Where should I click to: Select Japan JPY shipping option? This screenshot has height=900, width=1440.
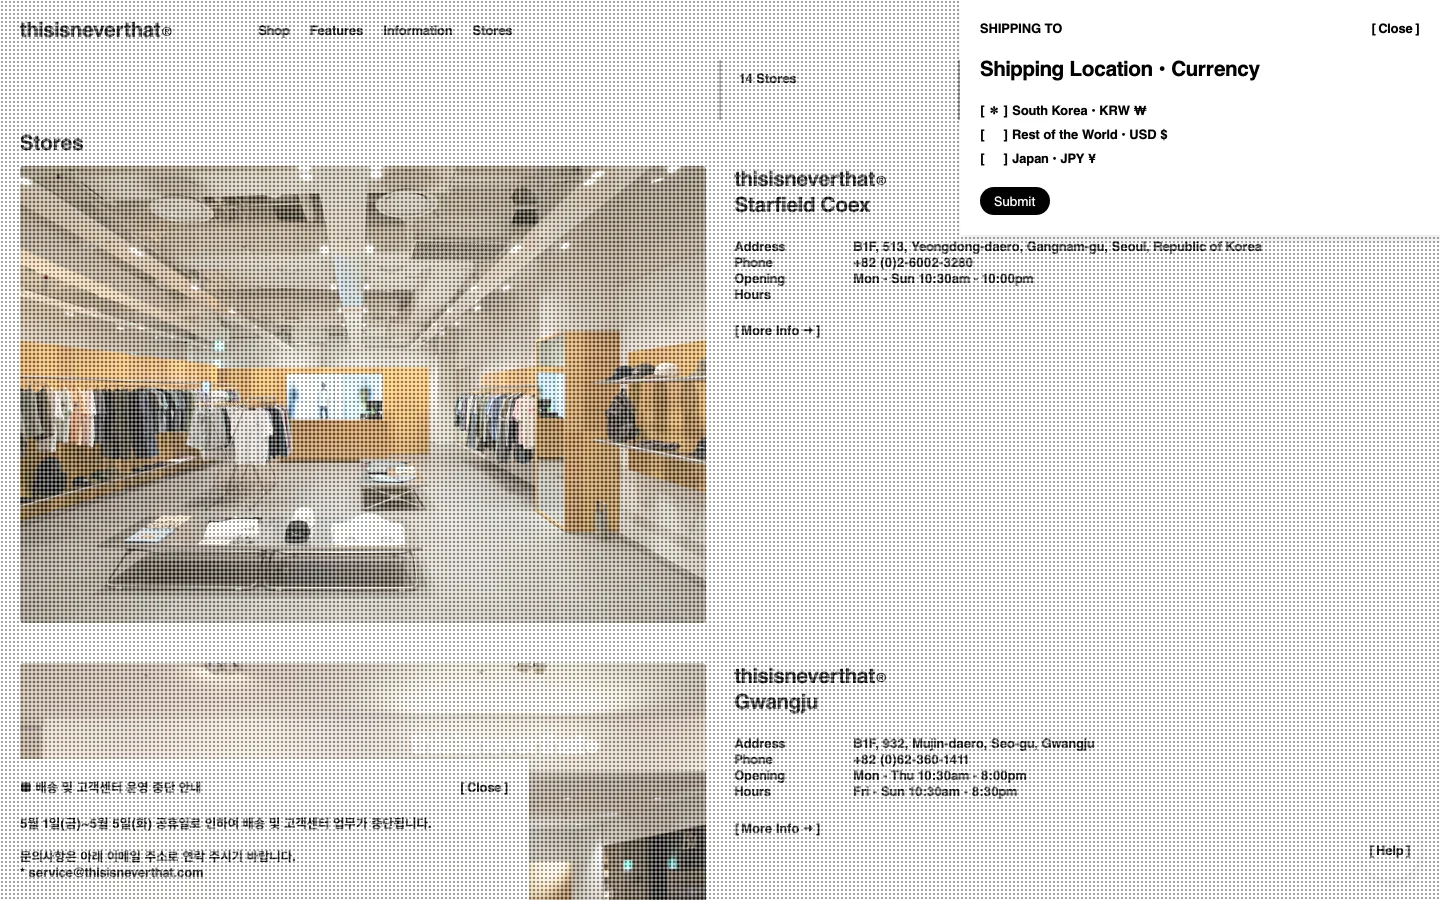coord(1038,159)
